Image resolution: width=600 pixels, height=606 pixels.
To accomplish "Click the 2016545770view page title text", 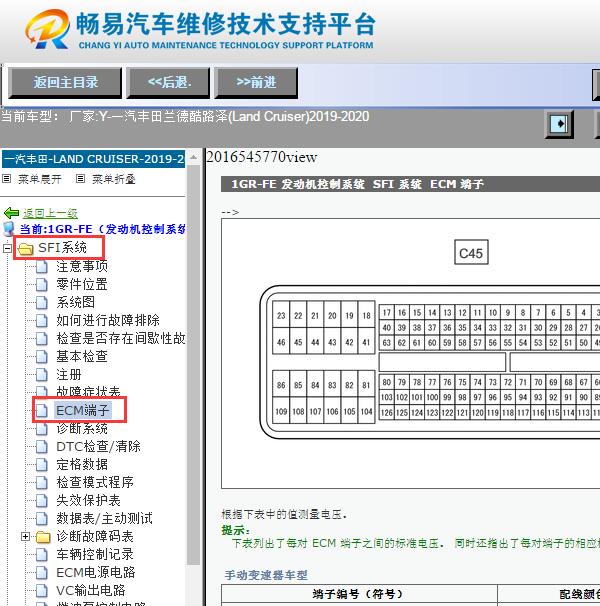I will [x=262, y=157].
